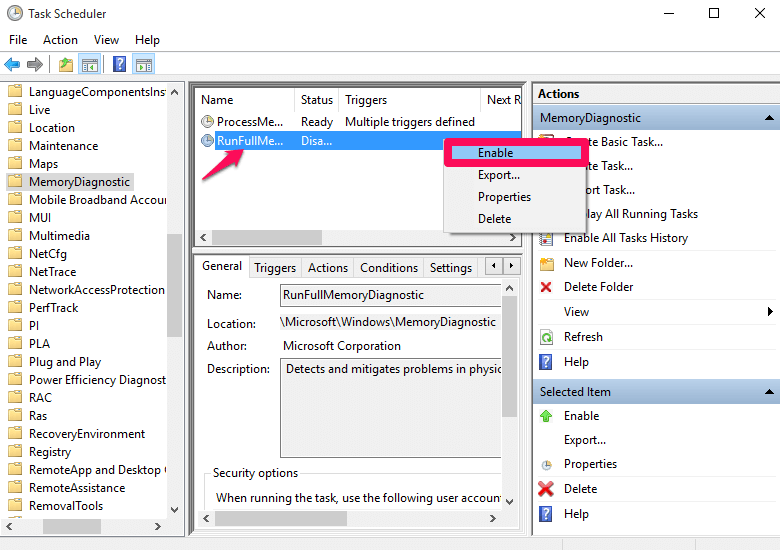The image size is (780, 550).
Task: Click task list scroll-right arrow
Action: (x=513, y=238)
